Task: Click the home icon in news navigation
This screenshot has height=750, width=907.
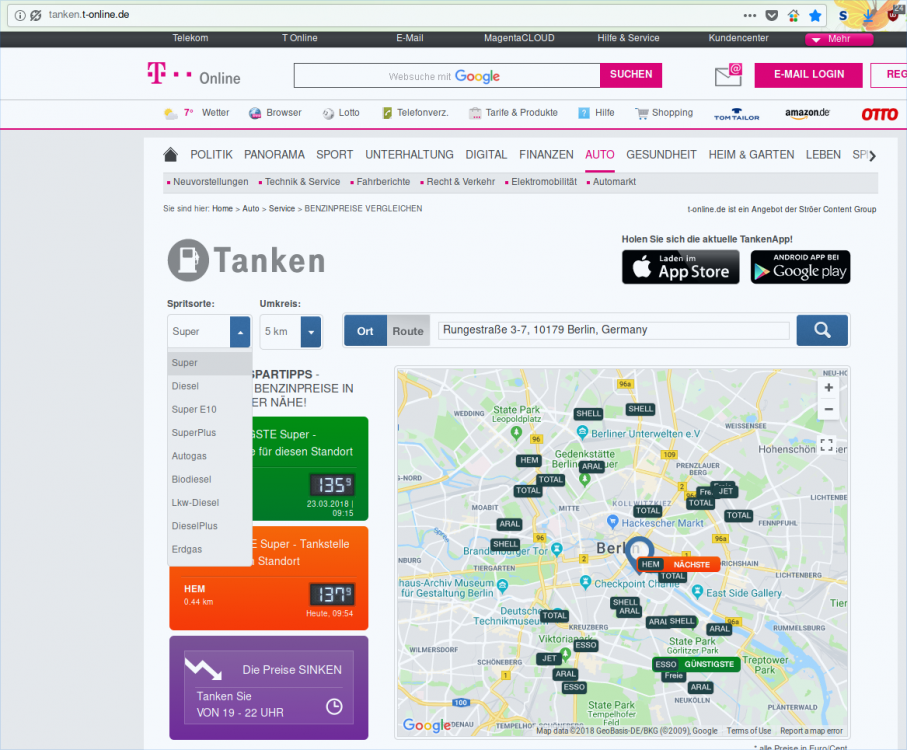Action: [171, 154]
